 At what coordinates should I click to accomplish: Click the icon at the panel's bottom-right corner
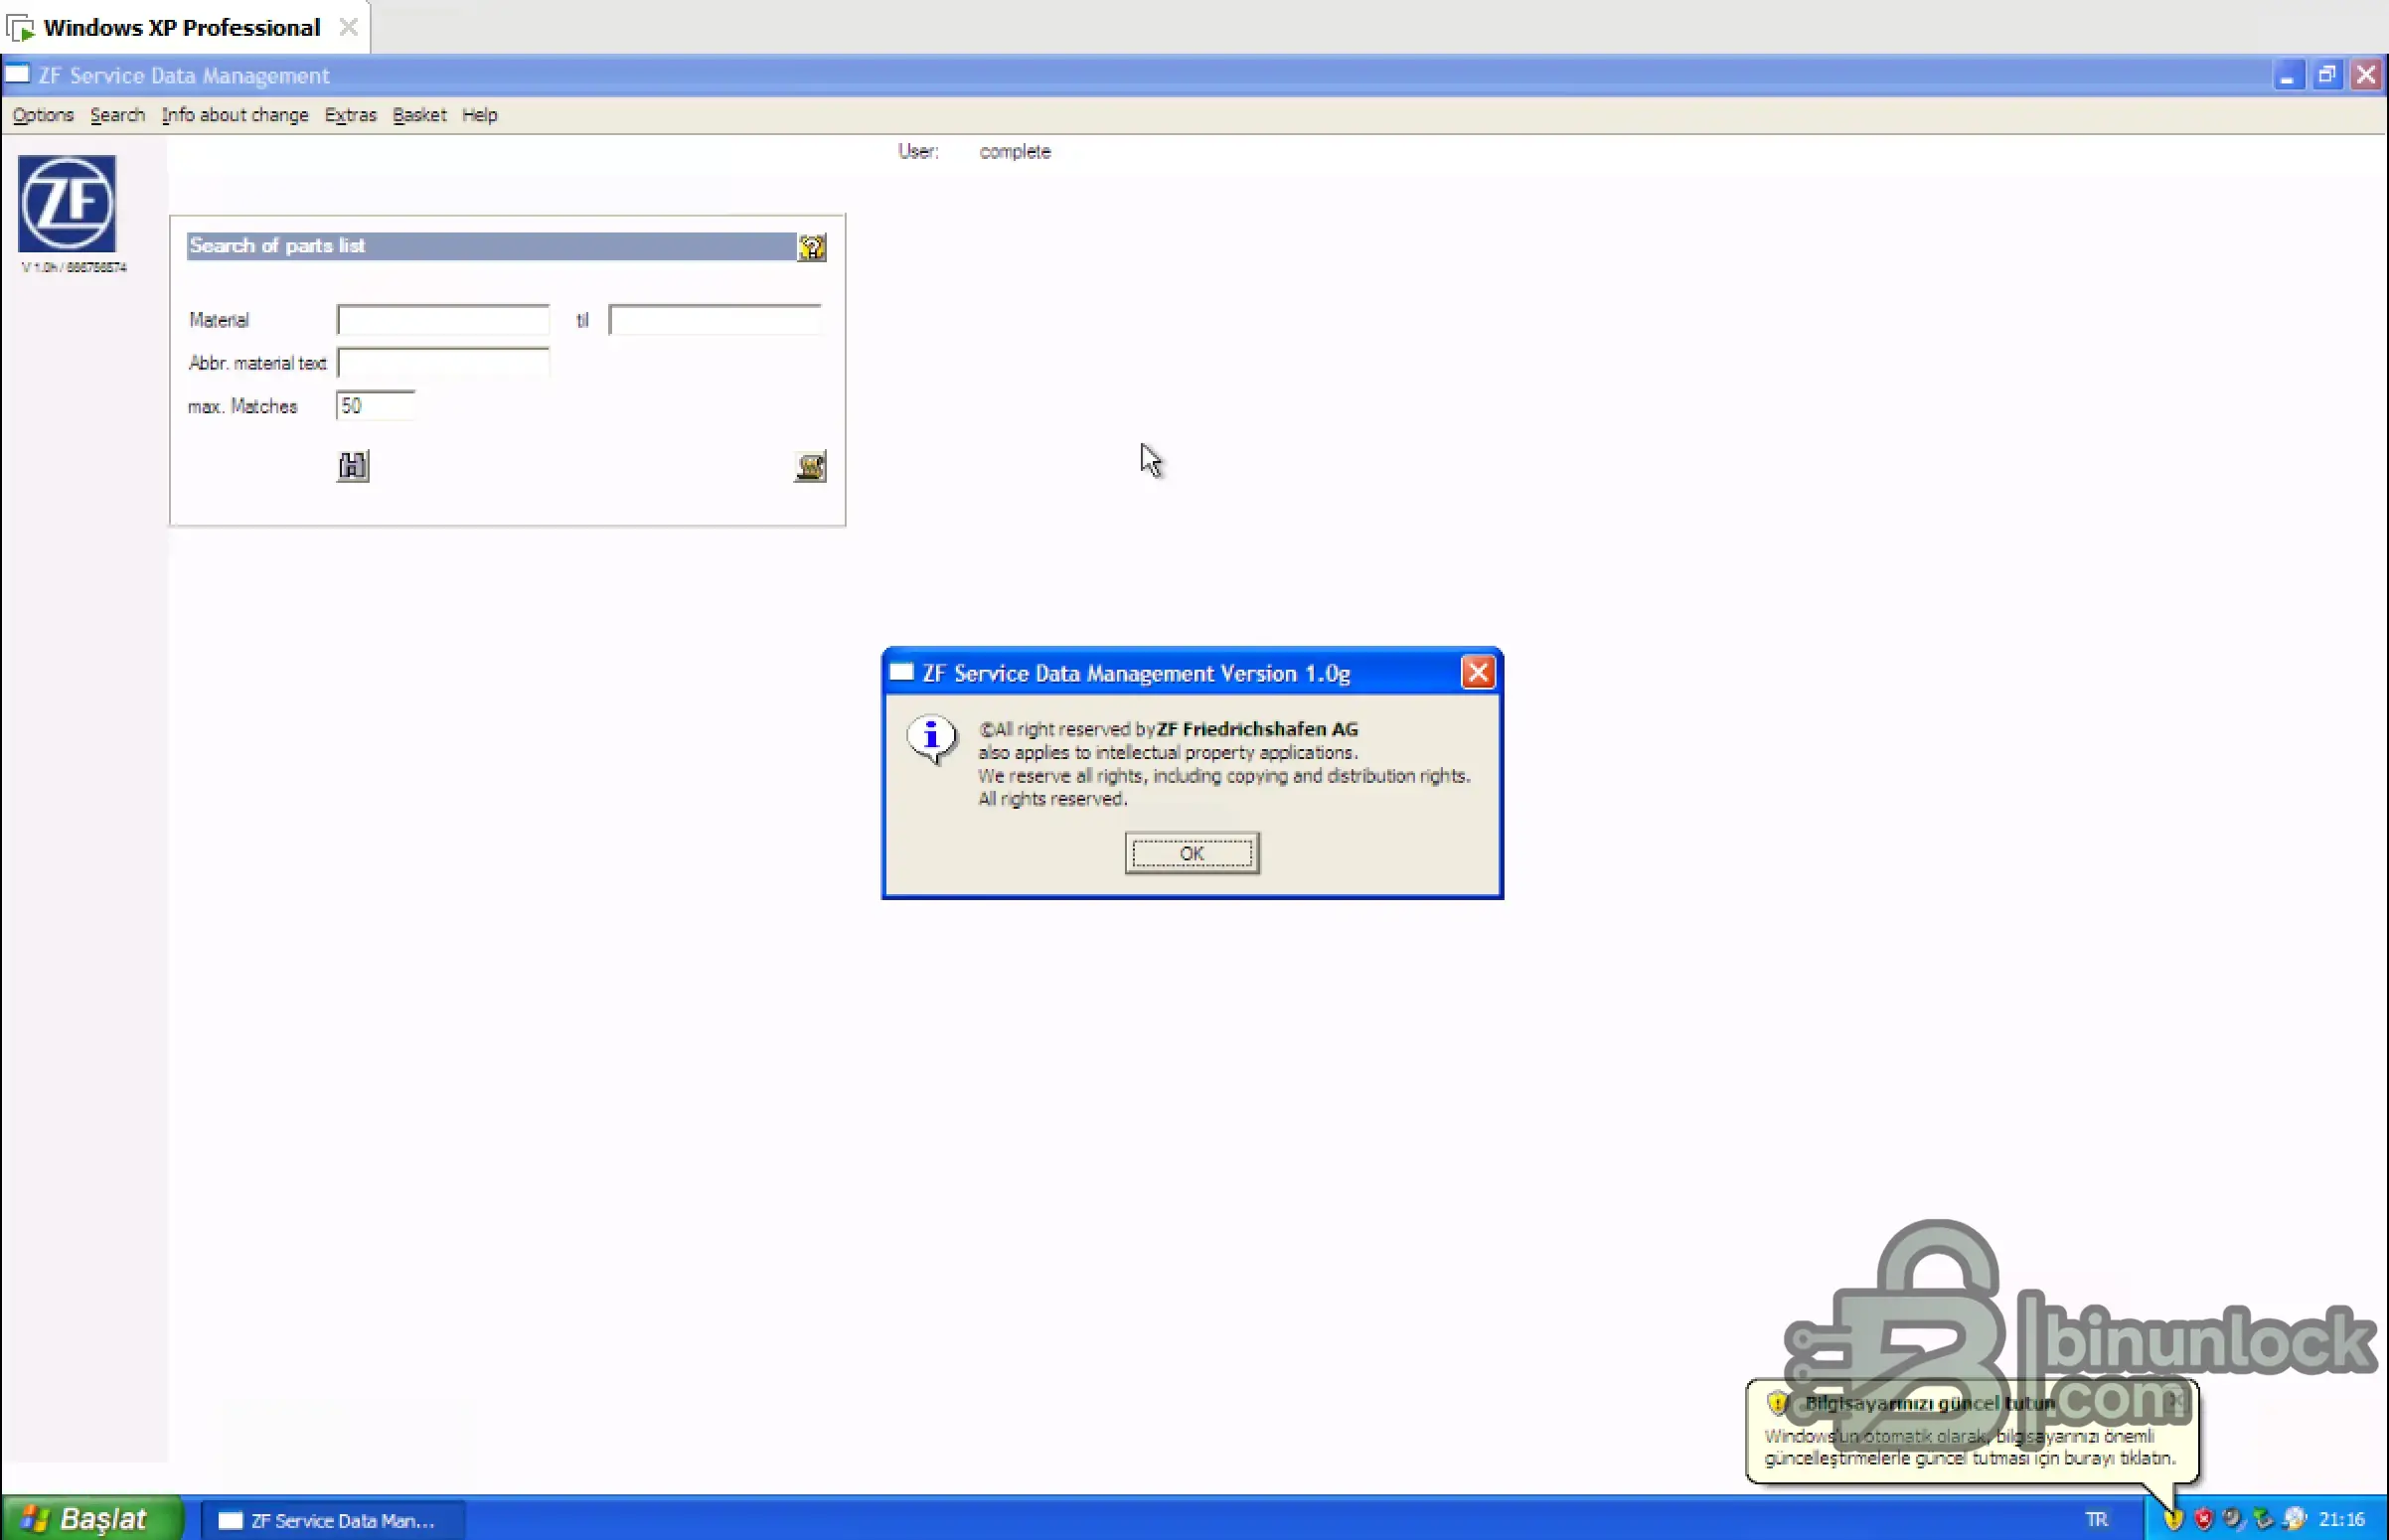click(x=810, y=466)
